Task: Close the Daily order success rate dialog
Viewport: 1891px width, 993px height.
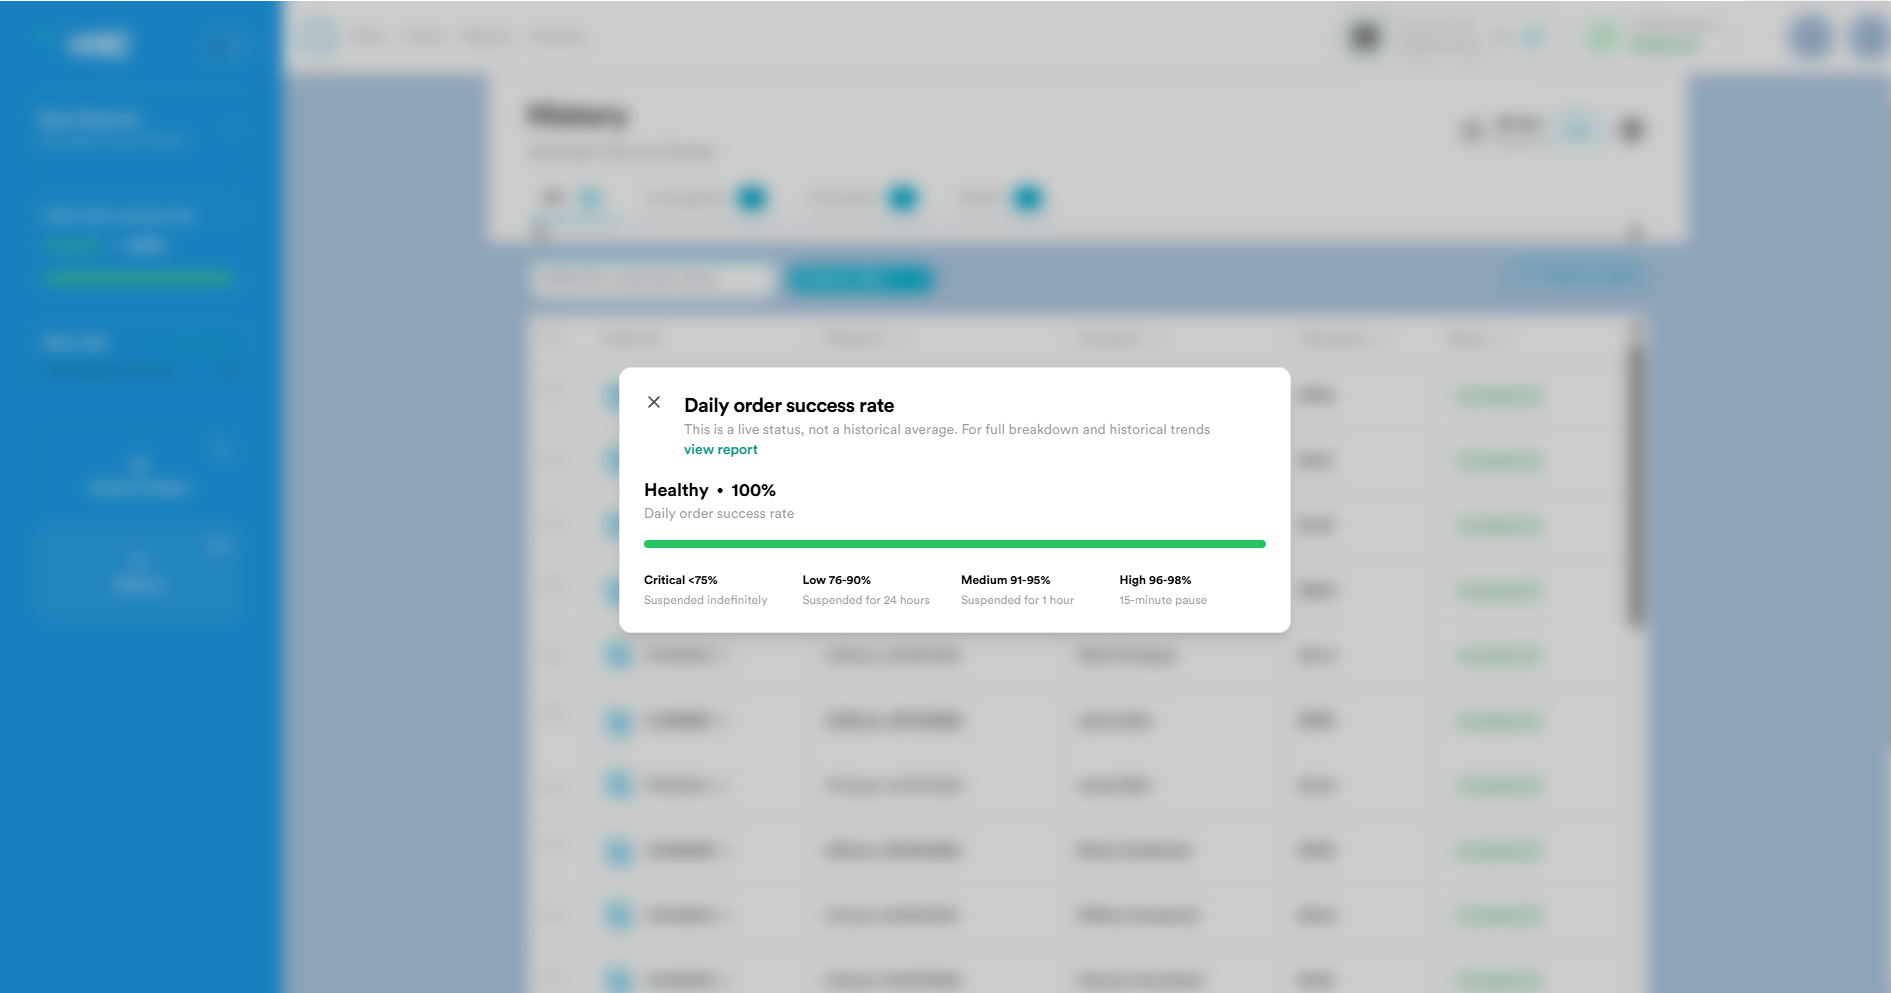Action: coord(655,402)
